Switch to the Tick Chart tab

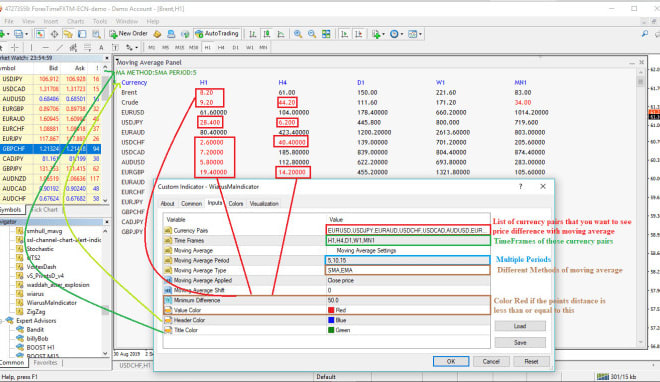pyautogui.click(x=44, y=210)
